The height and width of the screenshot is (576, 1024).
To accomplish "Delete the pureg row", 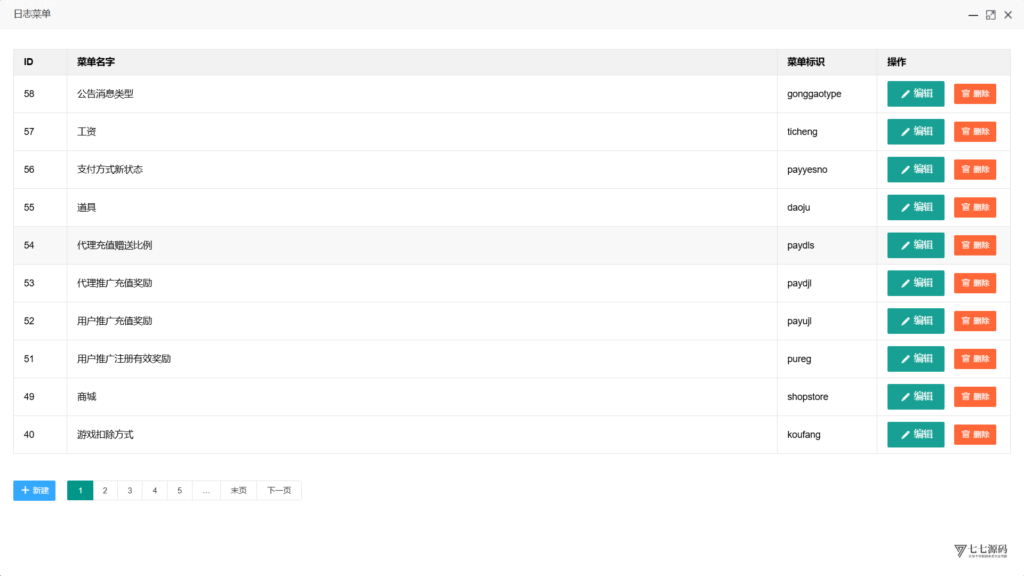I will tap(974, 359).
